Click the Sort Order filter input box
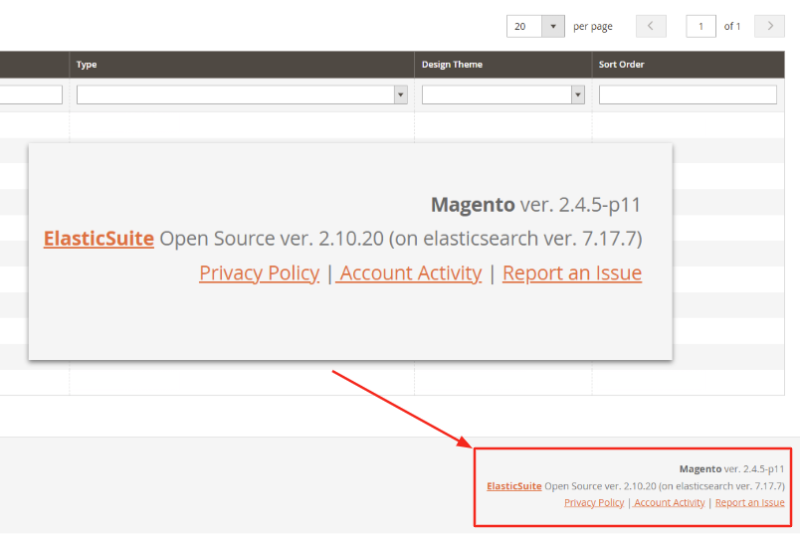The width and height of the screenshot is (800, 534). pos(688,95)
